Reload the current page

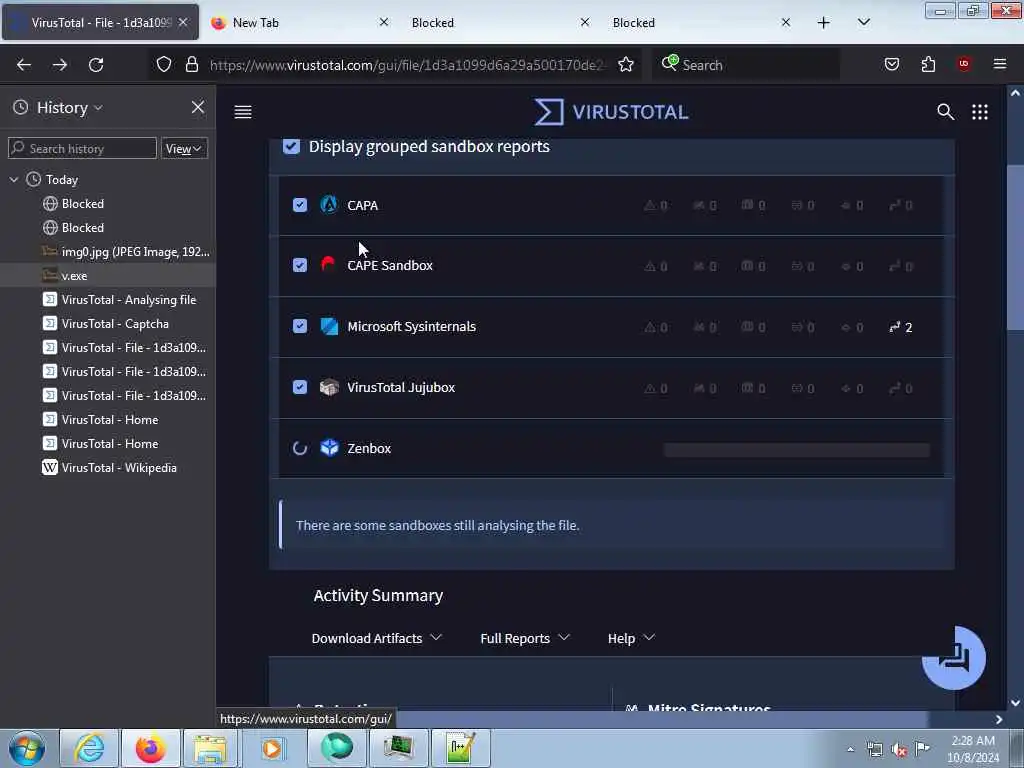[x=96, y=65]
